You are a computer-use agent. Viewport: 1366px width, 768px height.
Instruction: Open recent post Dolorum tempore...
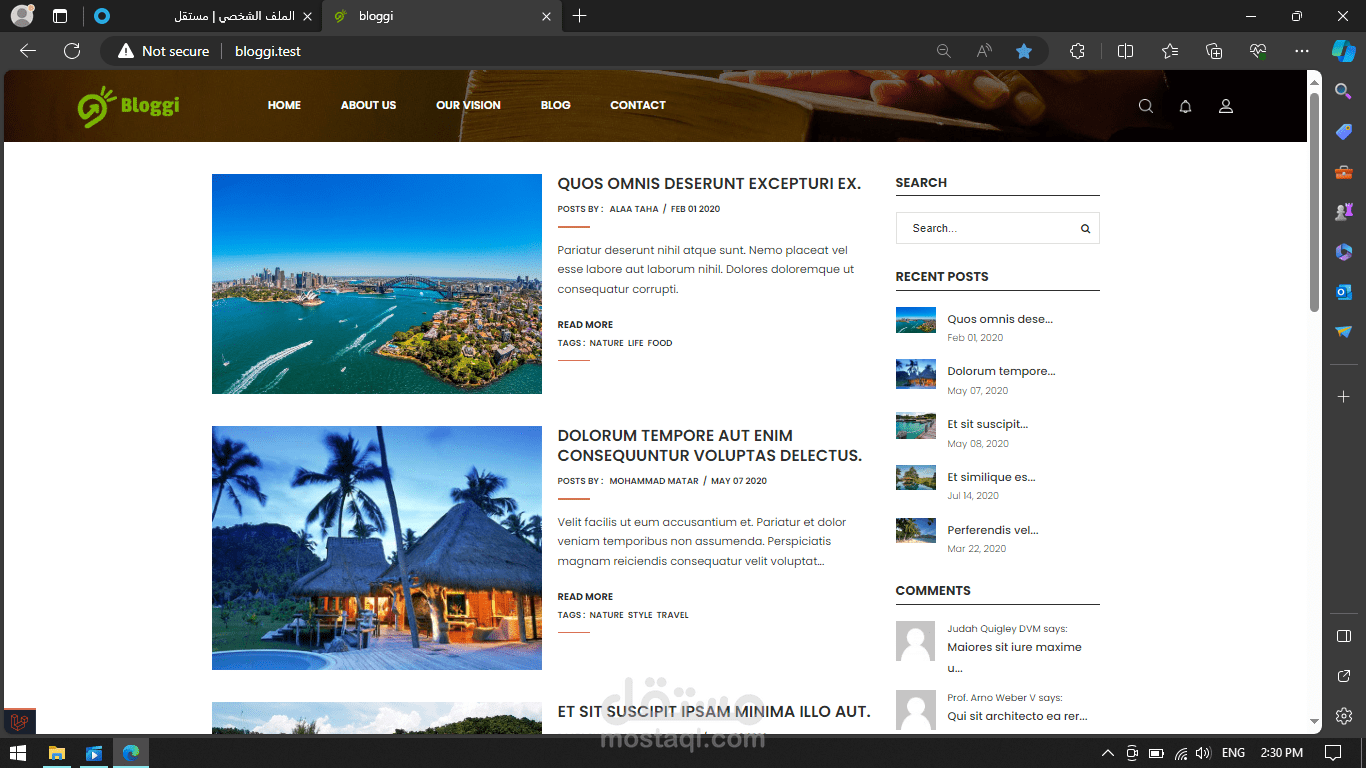tap(1001, 372)
